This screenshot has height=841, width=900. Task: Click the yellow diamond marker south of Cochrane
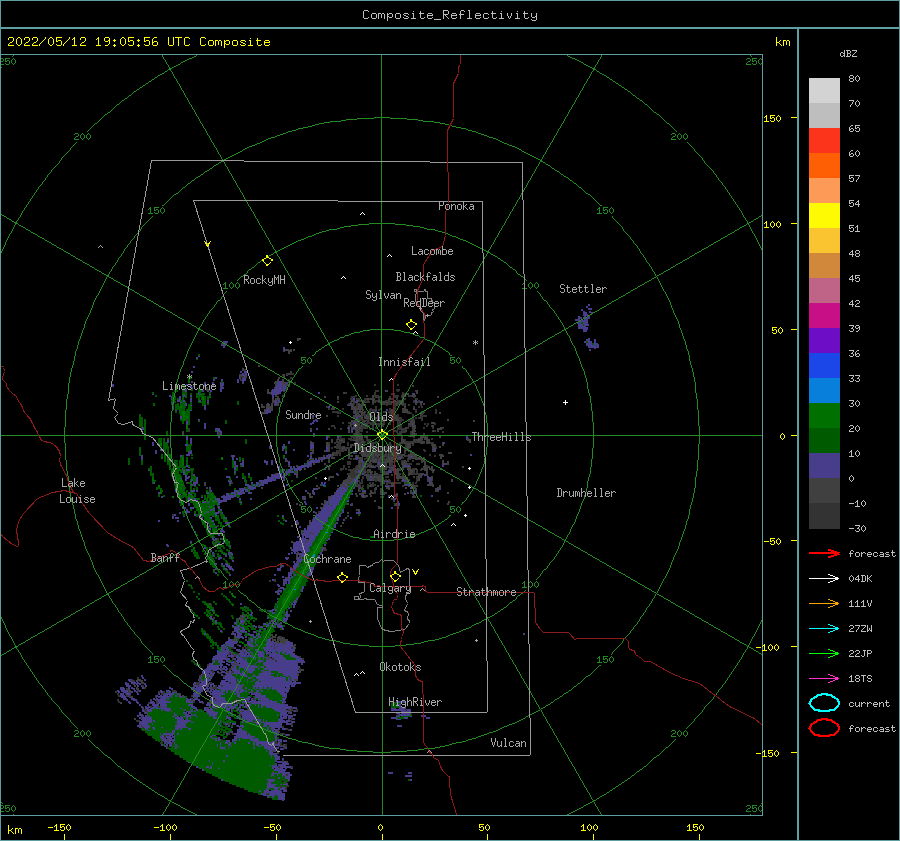pos(343,577)
